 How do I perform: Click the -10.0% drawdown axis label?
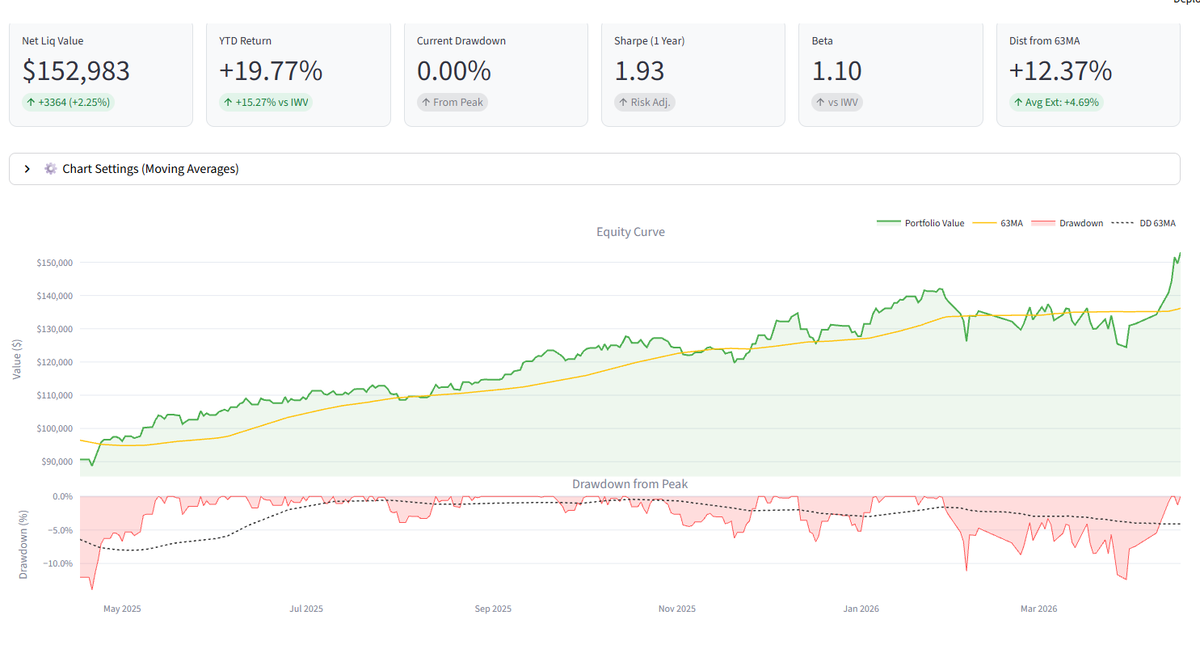point(59,564)
